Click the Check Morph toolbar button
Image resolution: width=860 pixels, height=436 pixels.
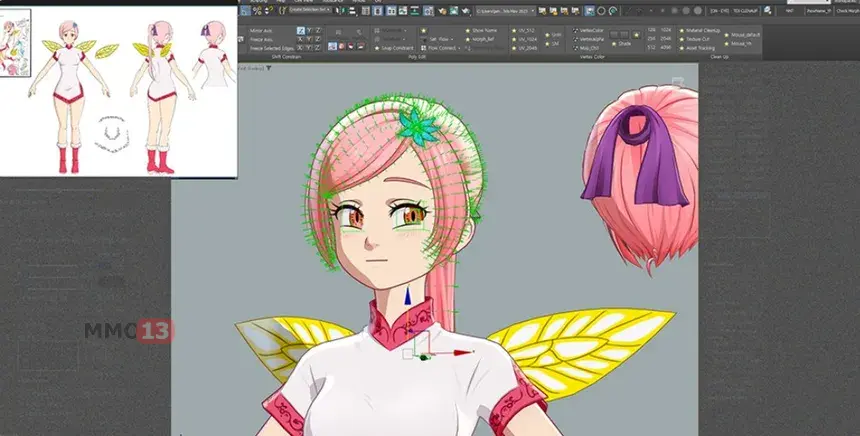click(848, 10)
